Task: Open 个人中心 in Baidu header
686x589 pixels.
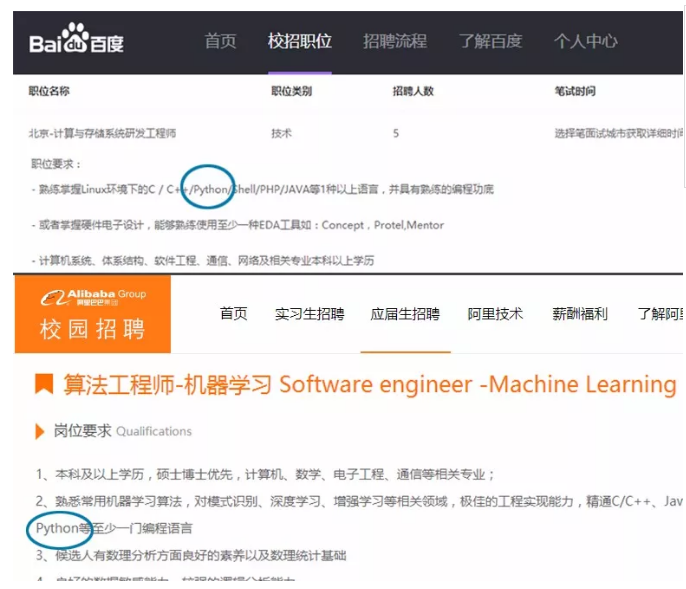Action: tap(585, 41)
